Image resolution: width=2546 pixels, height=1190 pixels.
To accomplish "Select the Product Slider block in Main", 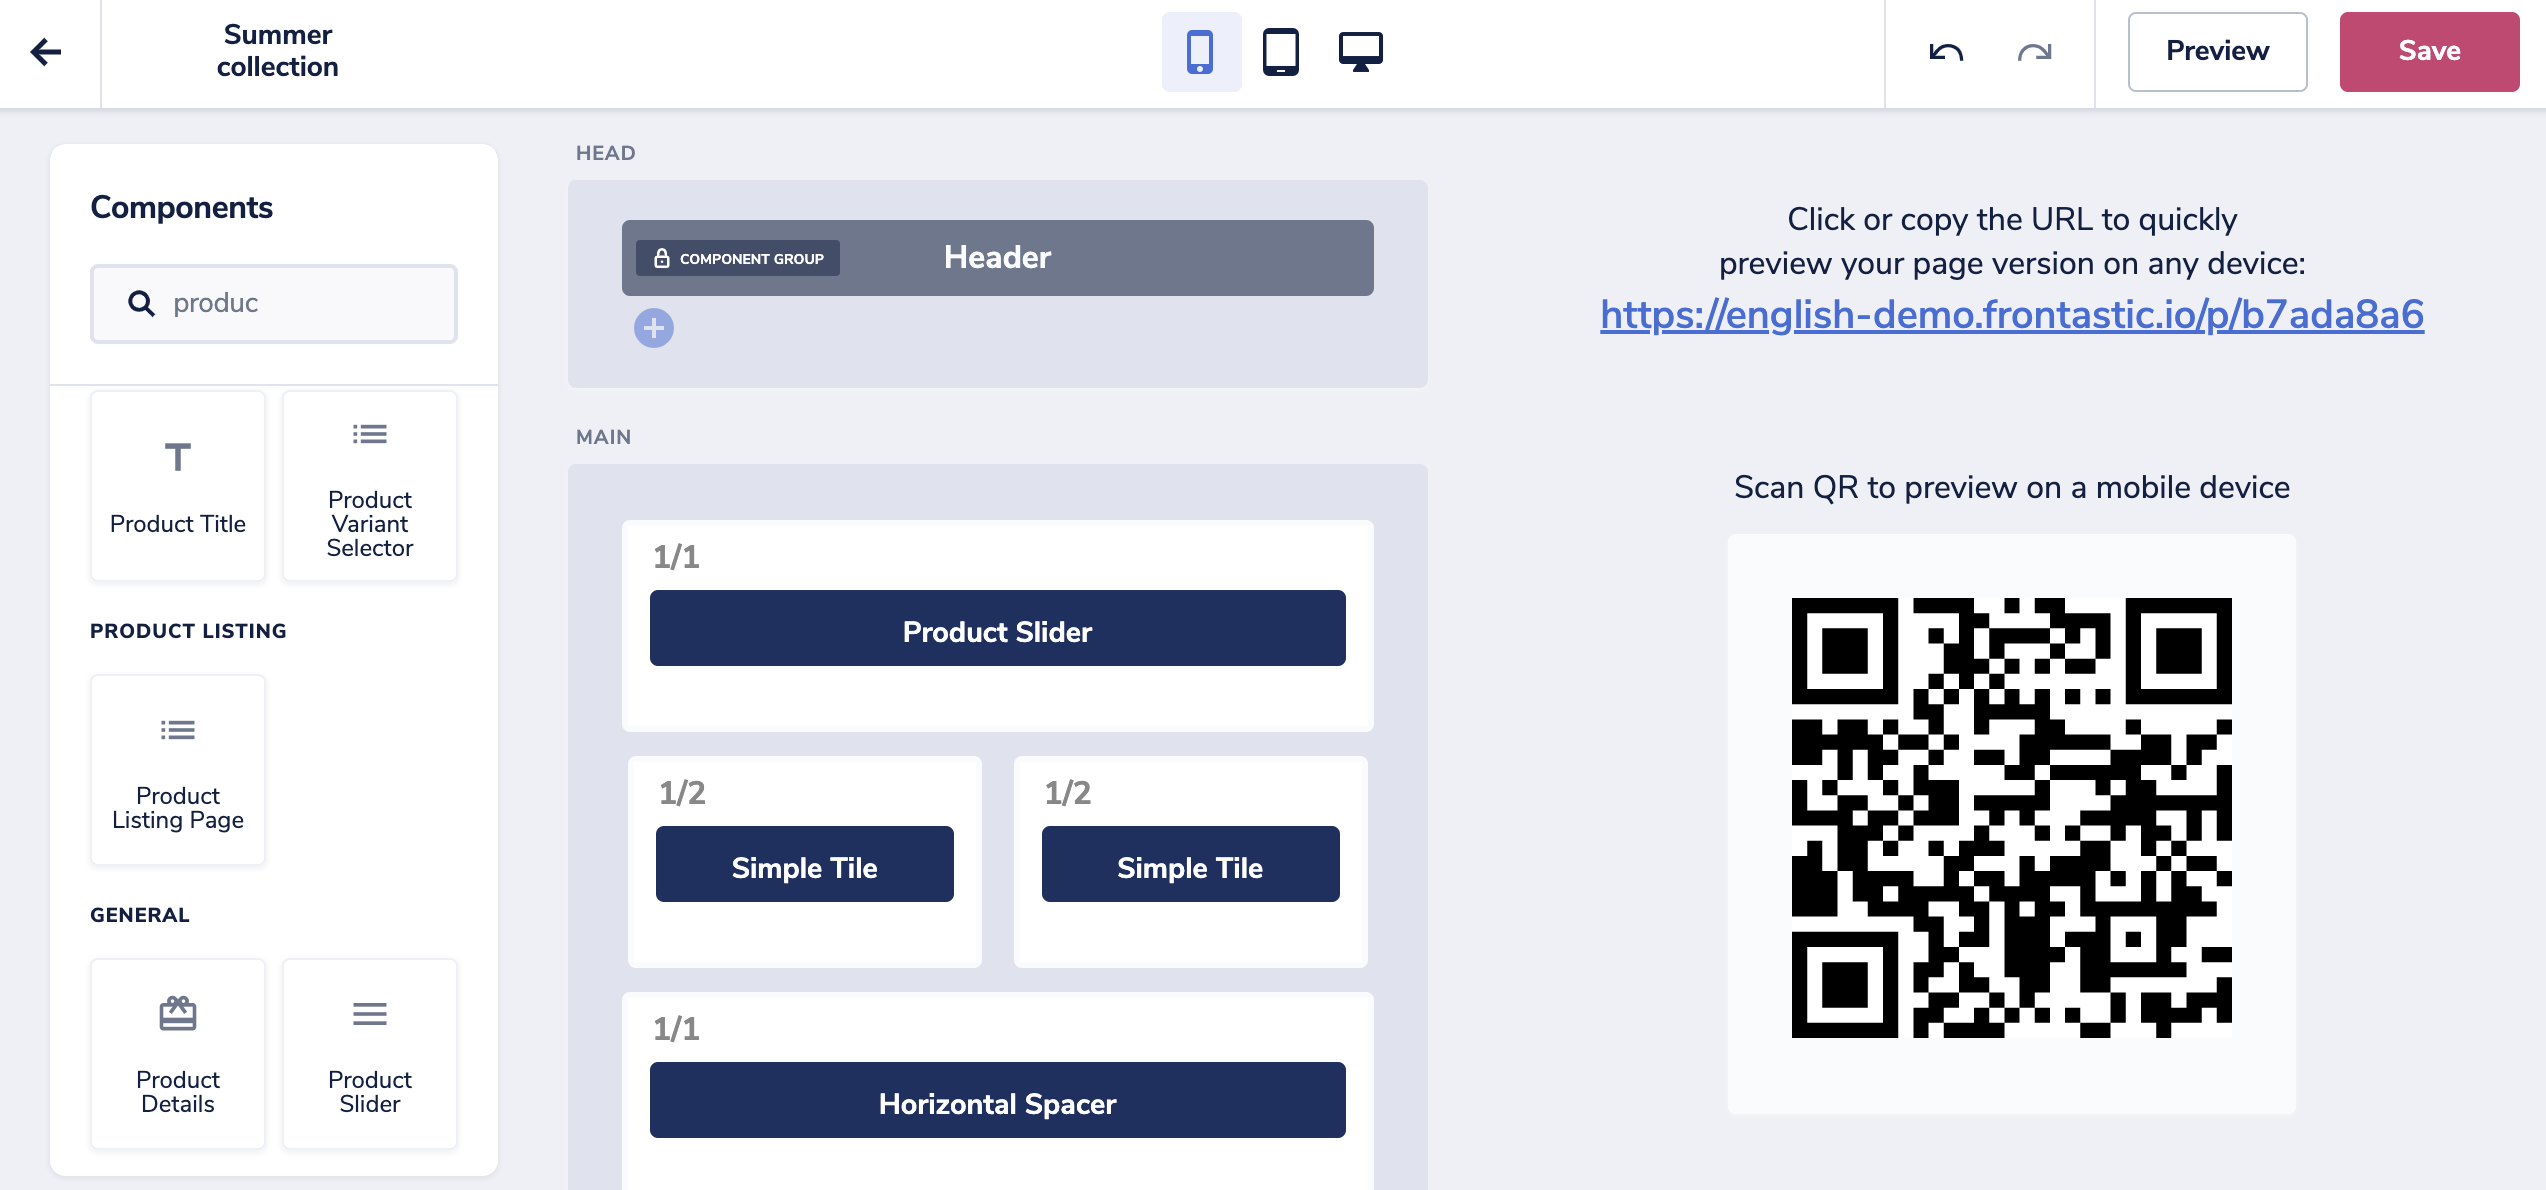I will click(x=998, y=628).
